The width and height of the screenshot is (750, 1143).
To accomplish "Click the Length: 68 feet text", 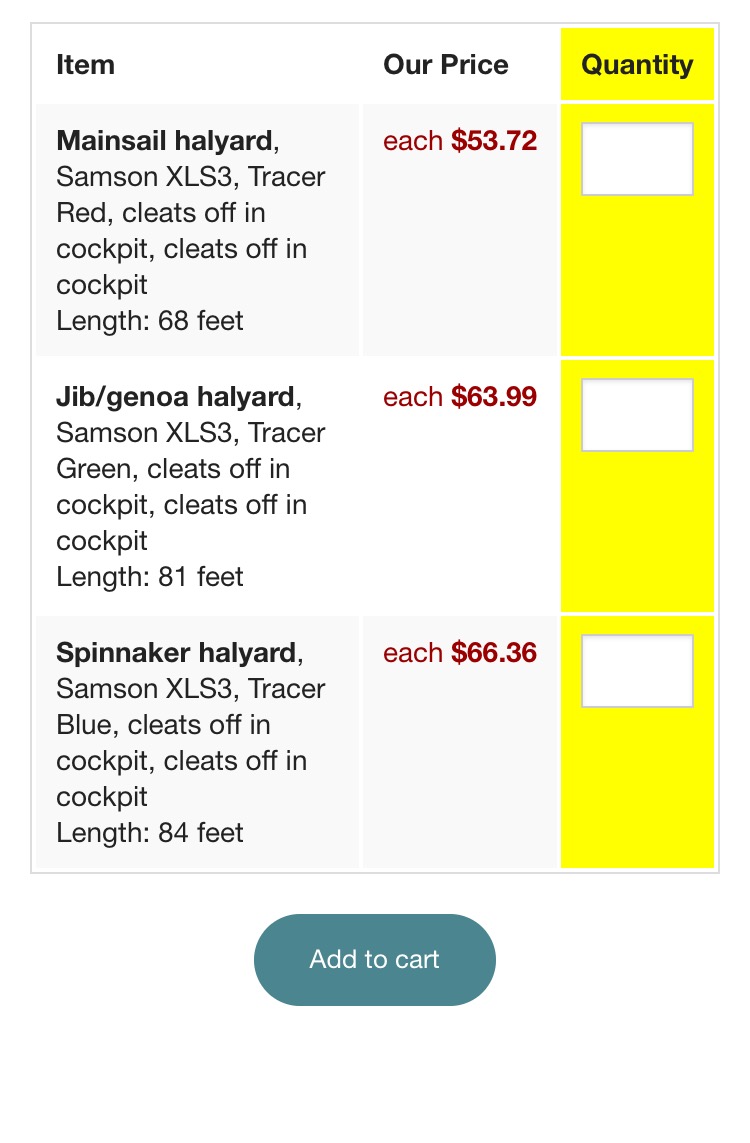I will 150,321.
